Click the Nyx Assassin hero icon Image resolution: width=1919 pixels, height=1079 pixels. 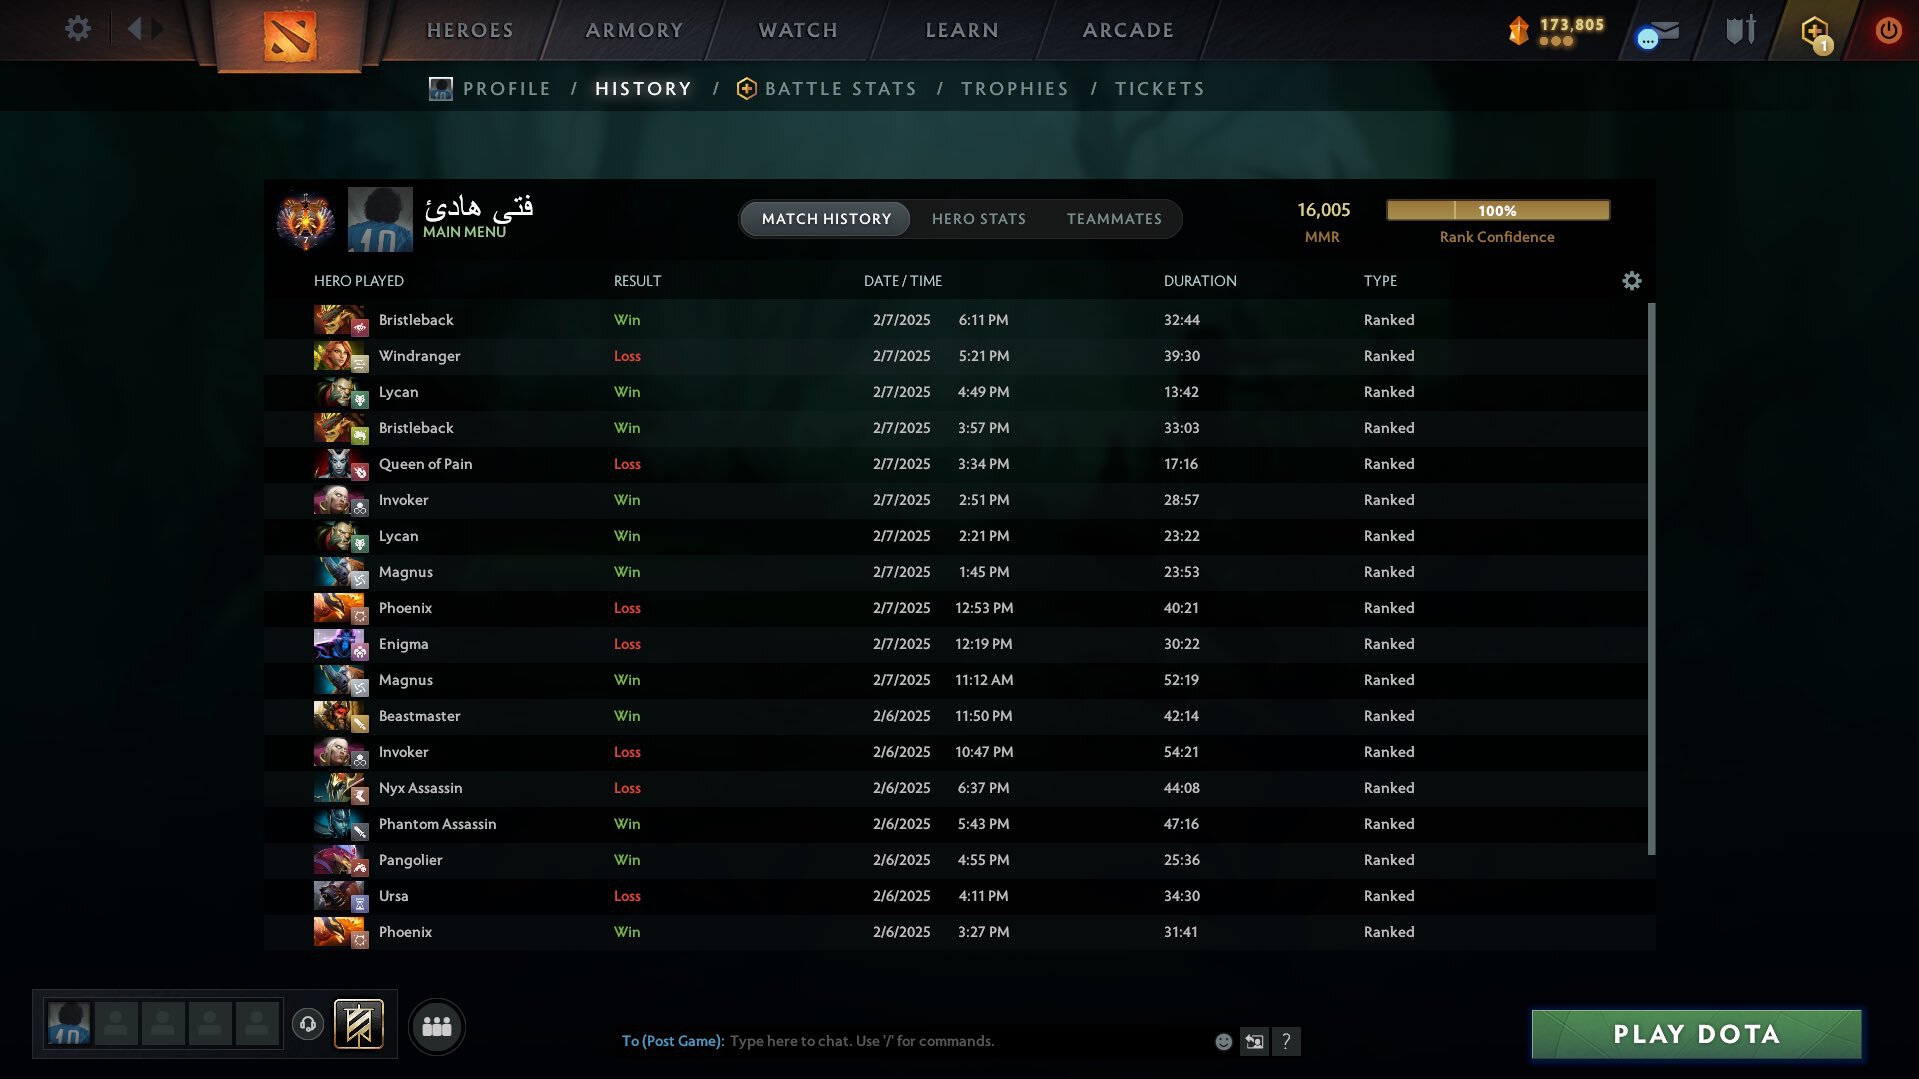click(x=340, y=788)
